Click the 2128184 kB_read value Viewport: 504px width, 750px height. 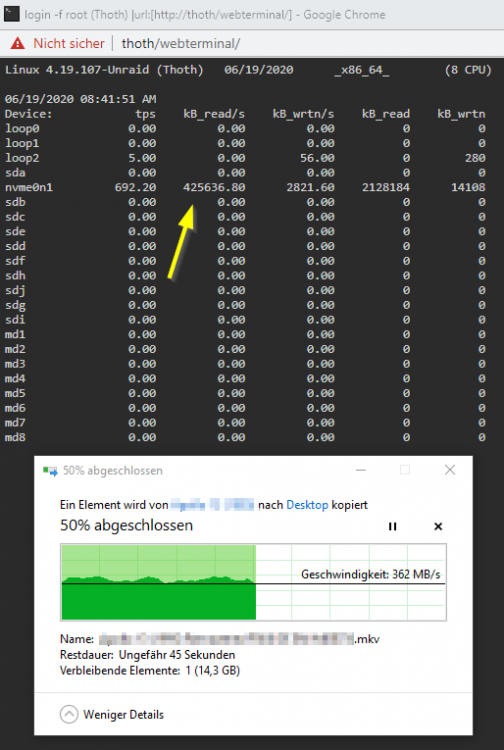[x=385, y=187]
